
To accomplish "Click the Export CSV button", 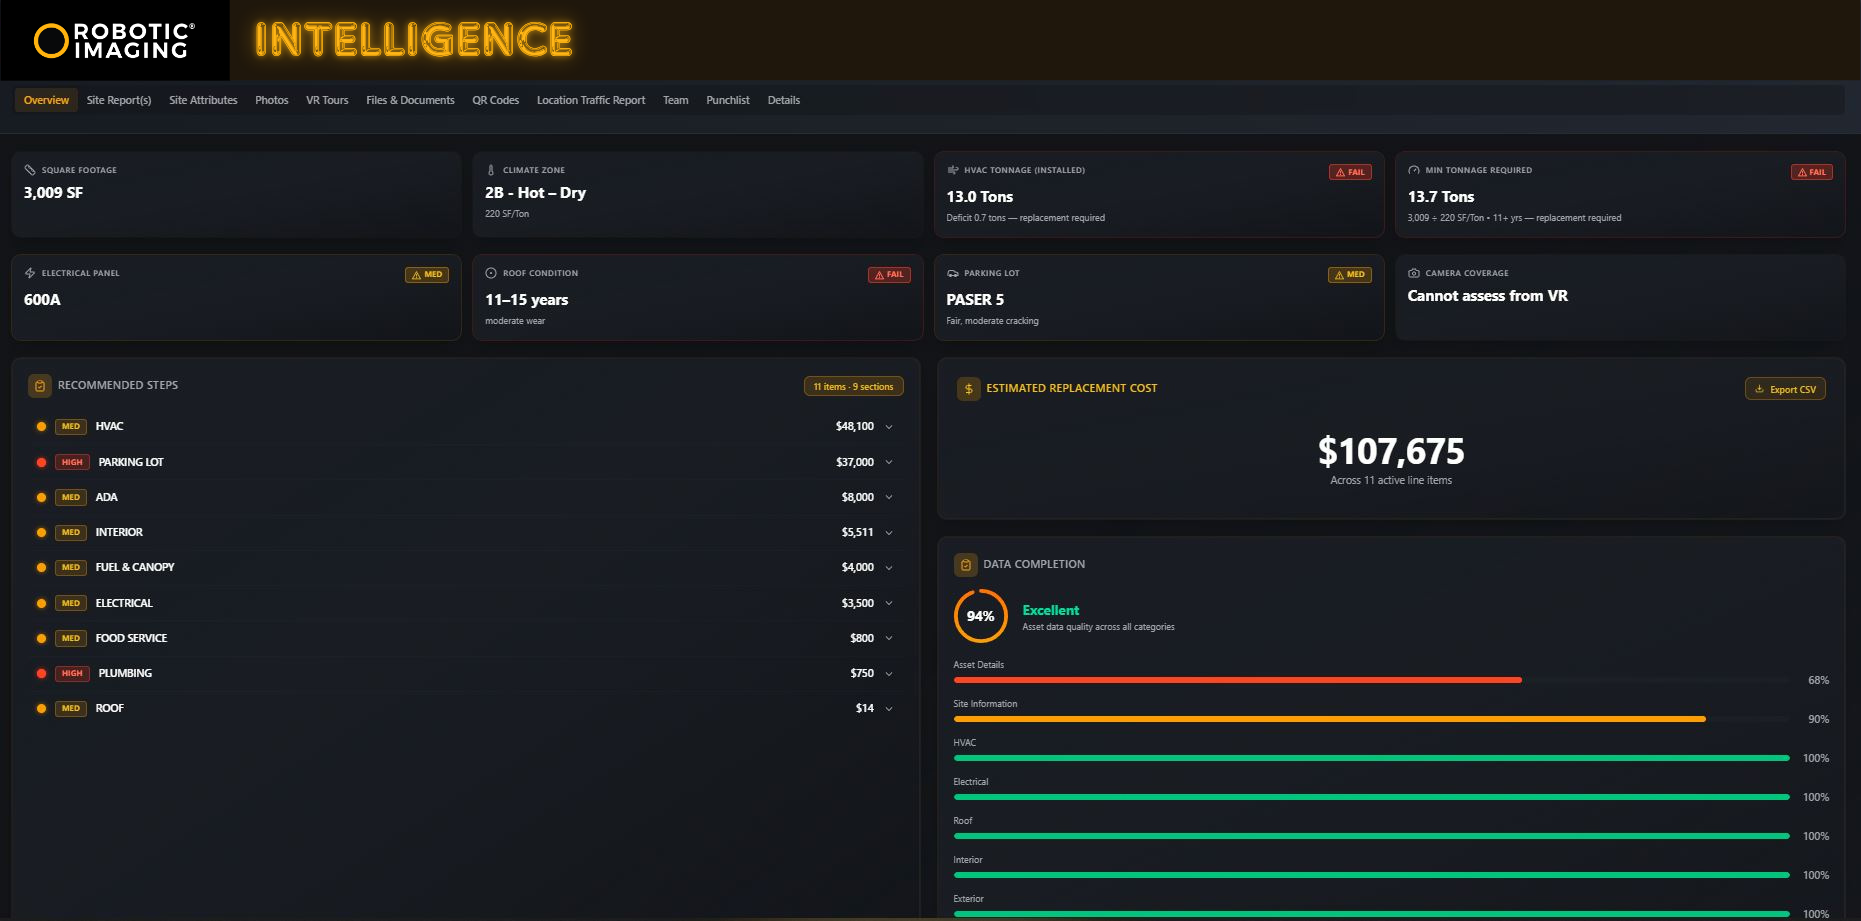I will 1786,389.
